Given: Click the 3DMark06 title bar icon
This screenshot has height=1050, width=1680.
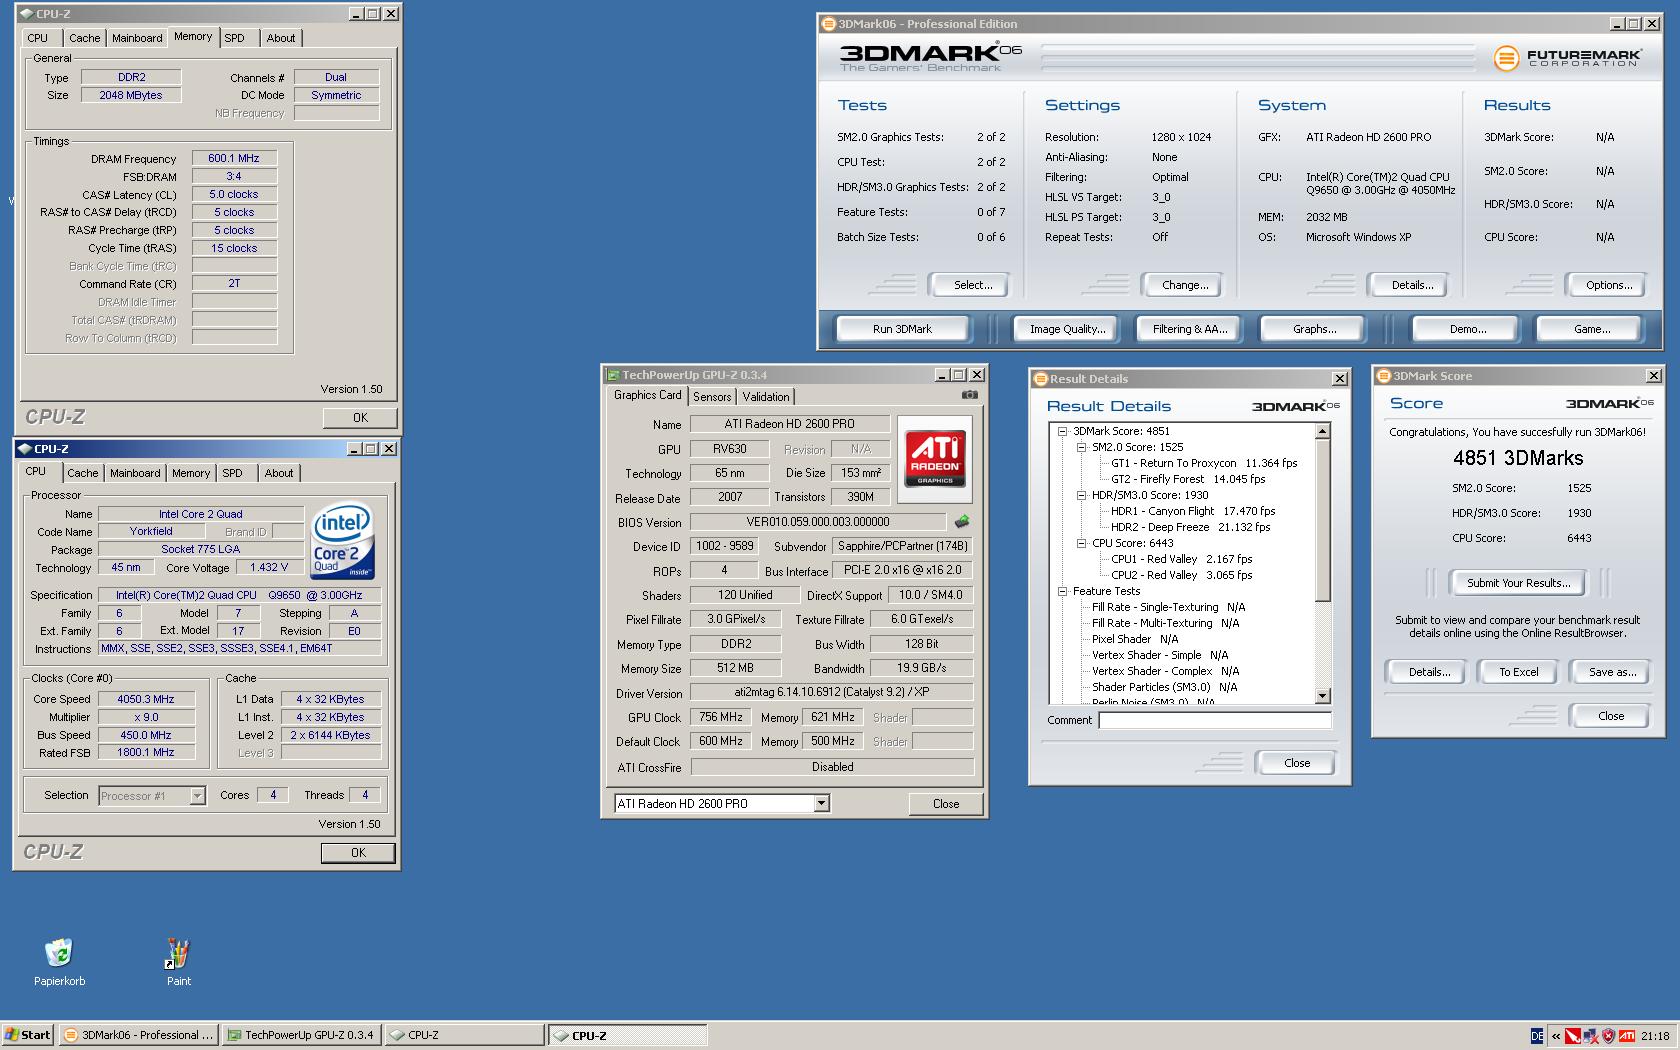Looking at the screenshot, I should pos(828,24).
